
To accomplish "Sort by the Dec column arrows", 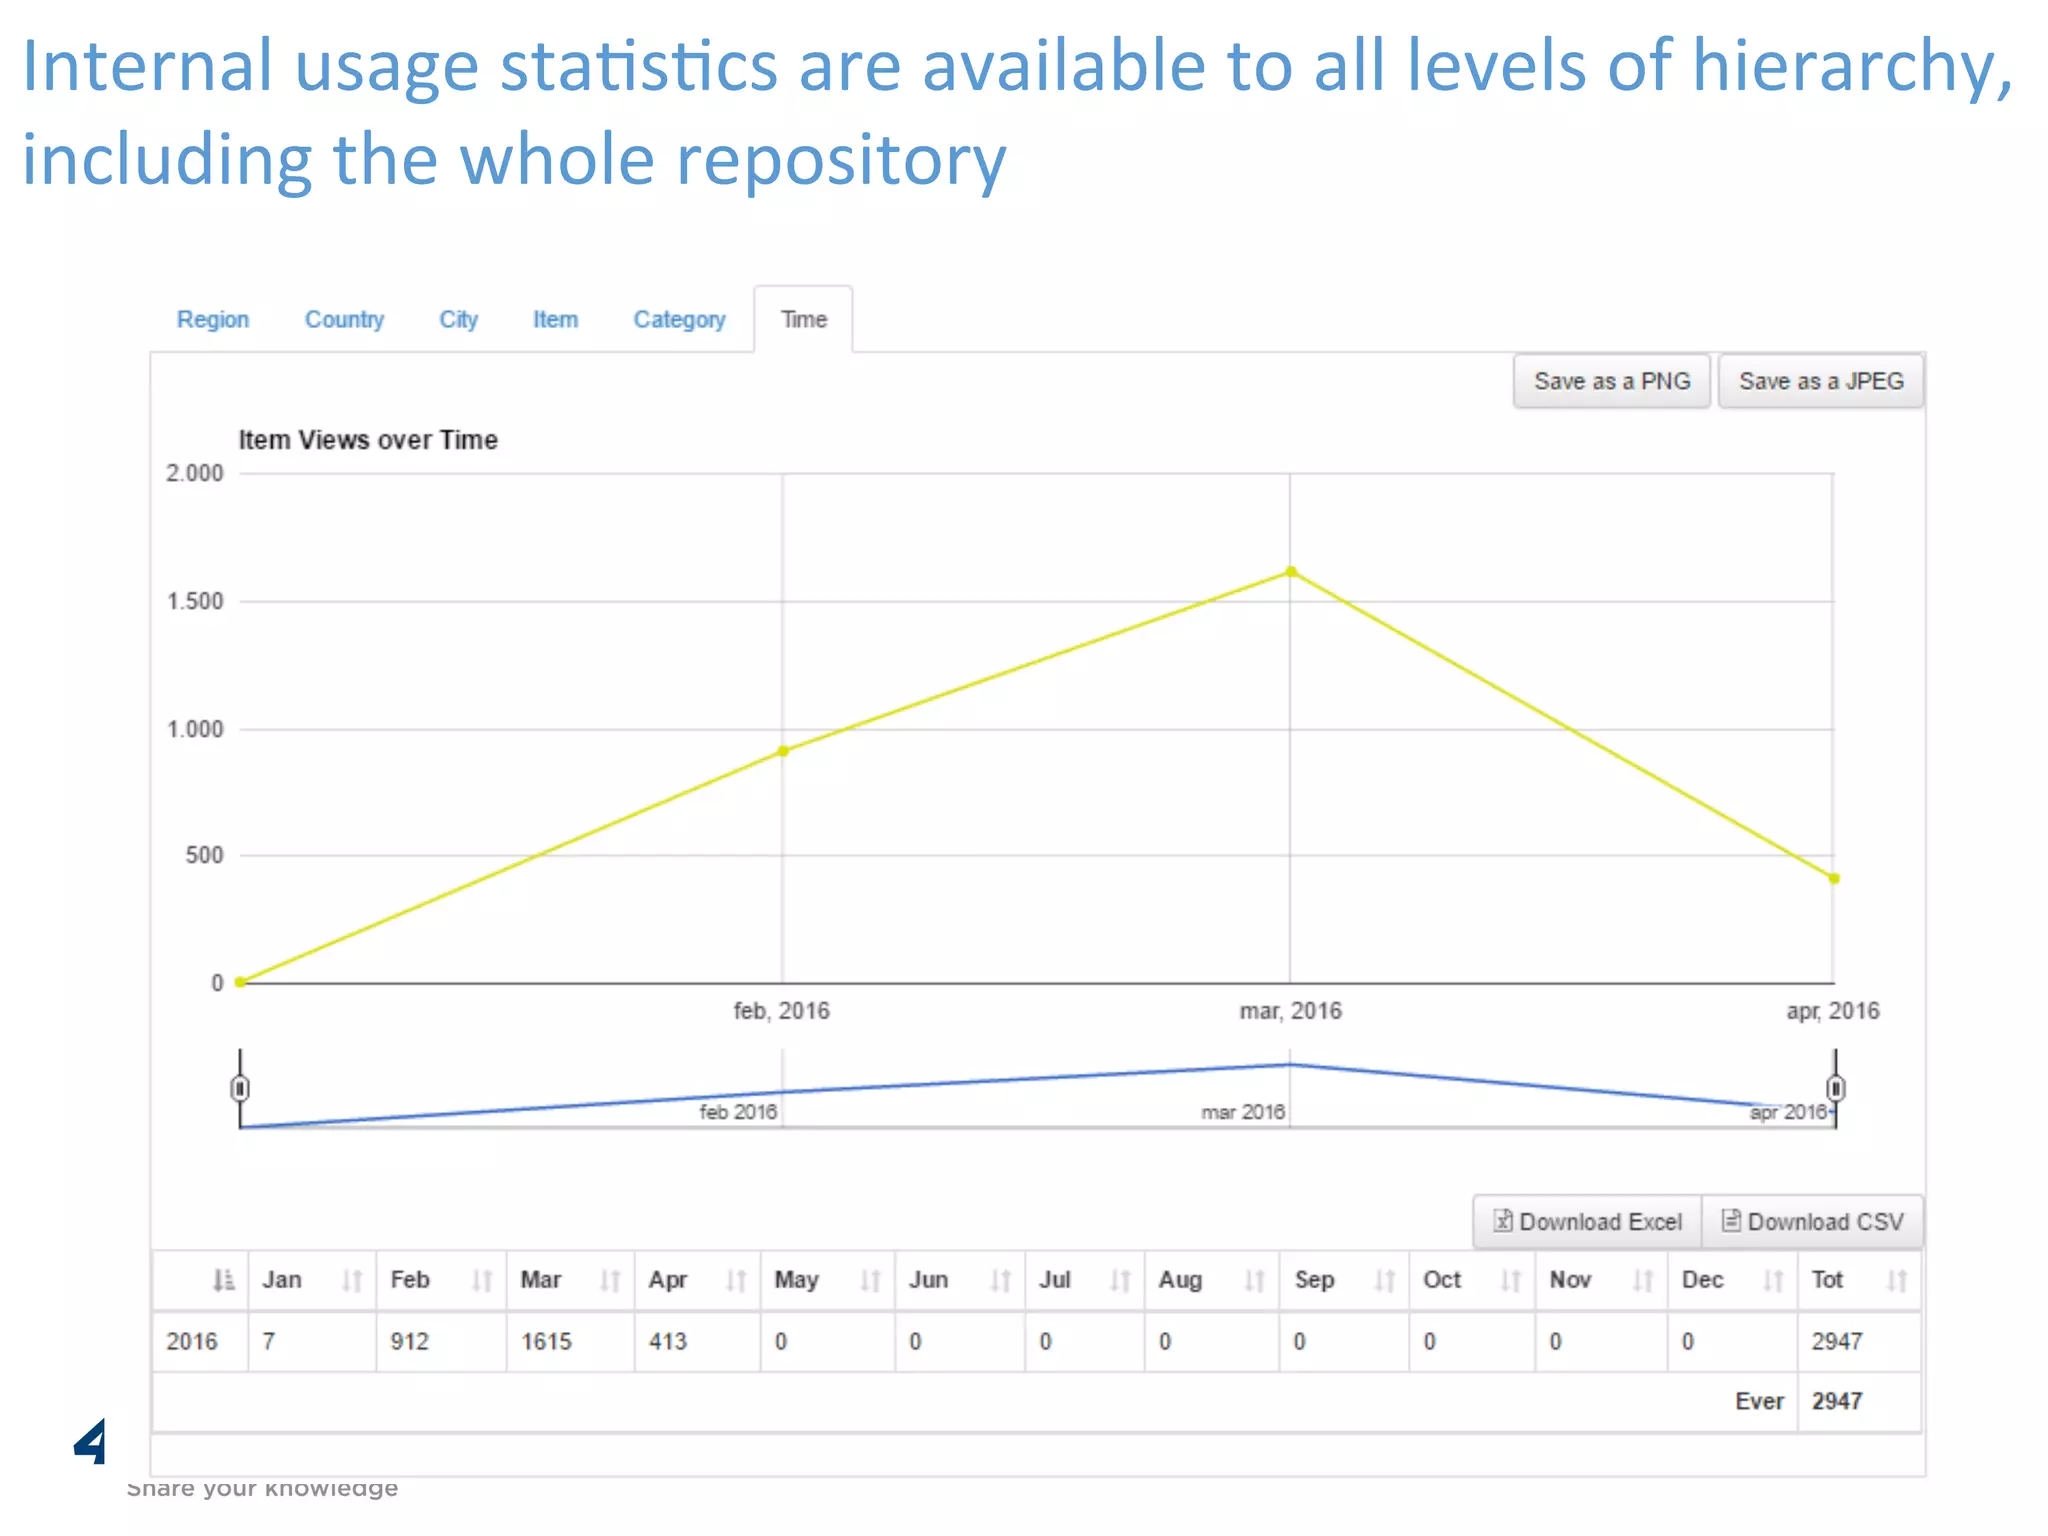I will pos(1773,1281).
